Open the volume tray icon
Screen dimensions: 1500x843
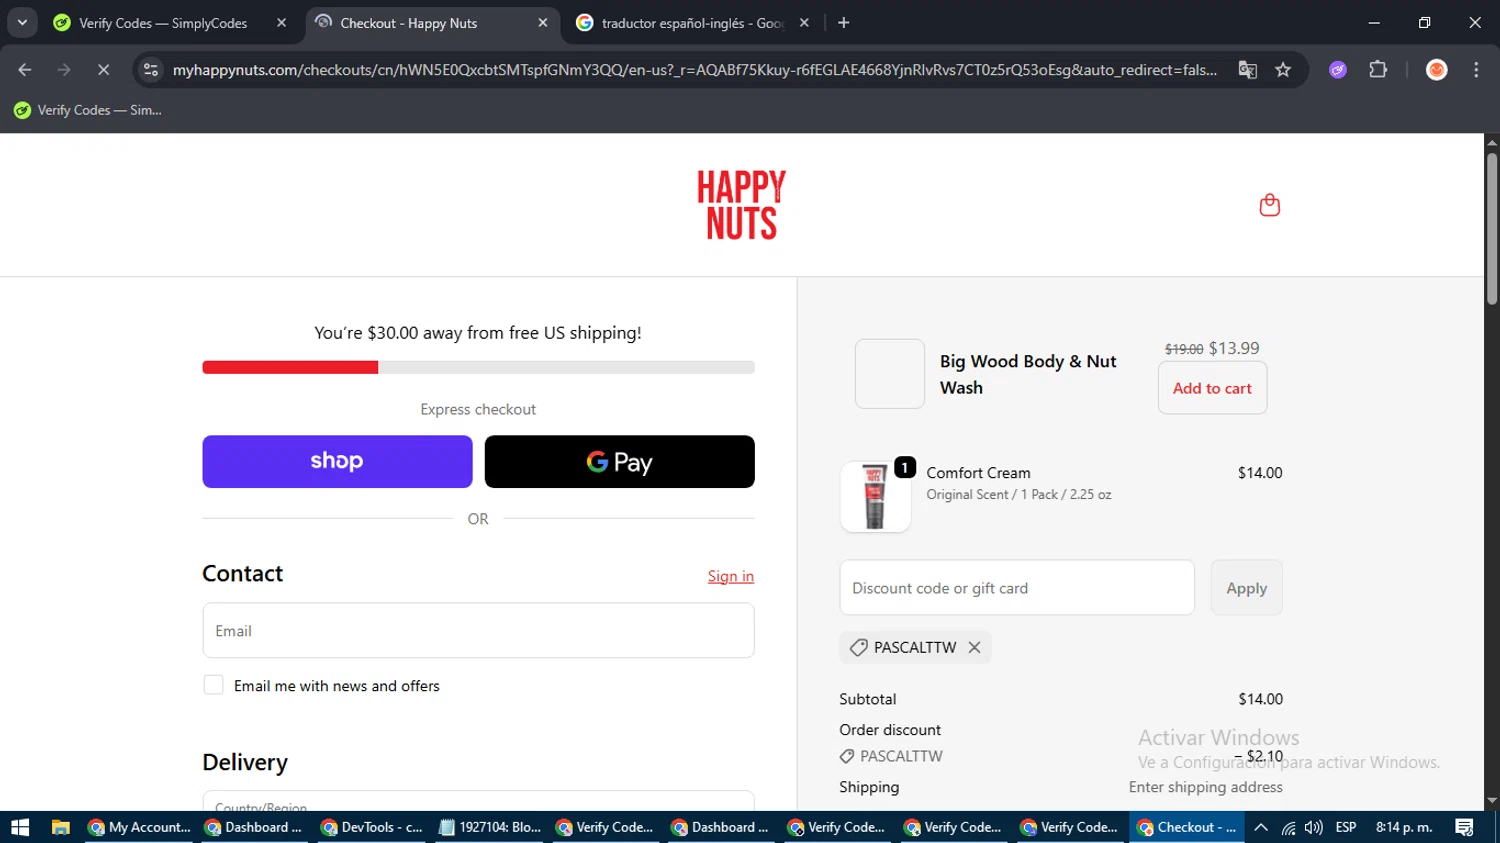[1314, 827]
